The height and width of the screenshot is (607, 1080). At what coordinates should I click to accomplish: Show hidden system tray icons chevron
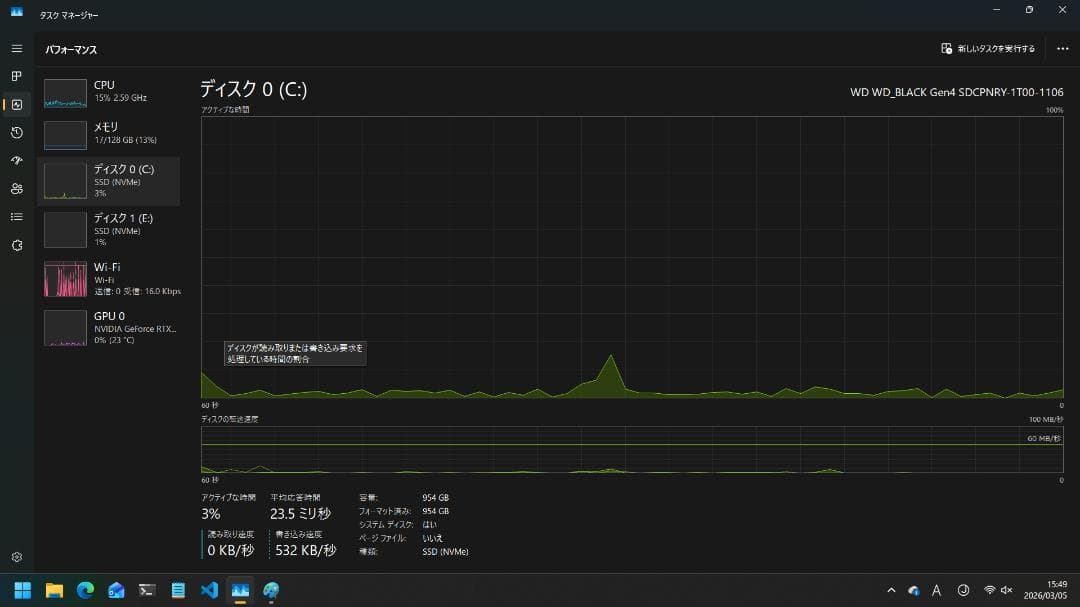click(x=891, y=590)
